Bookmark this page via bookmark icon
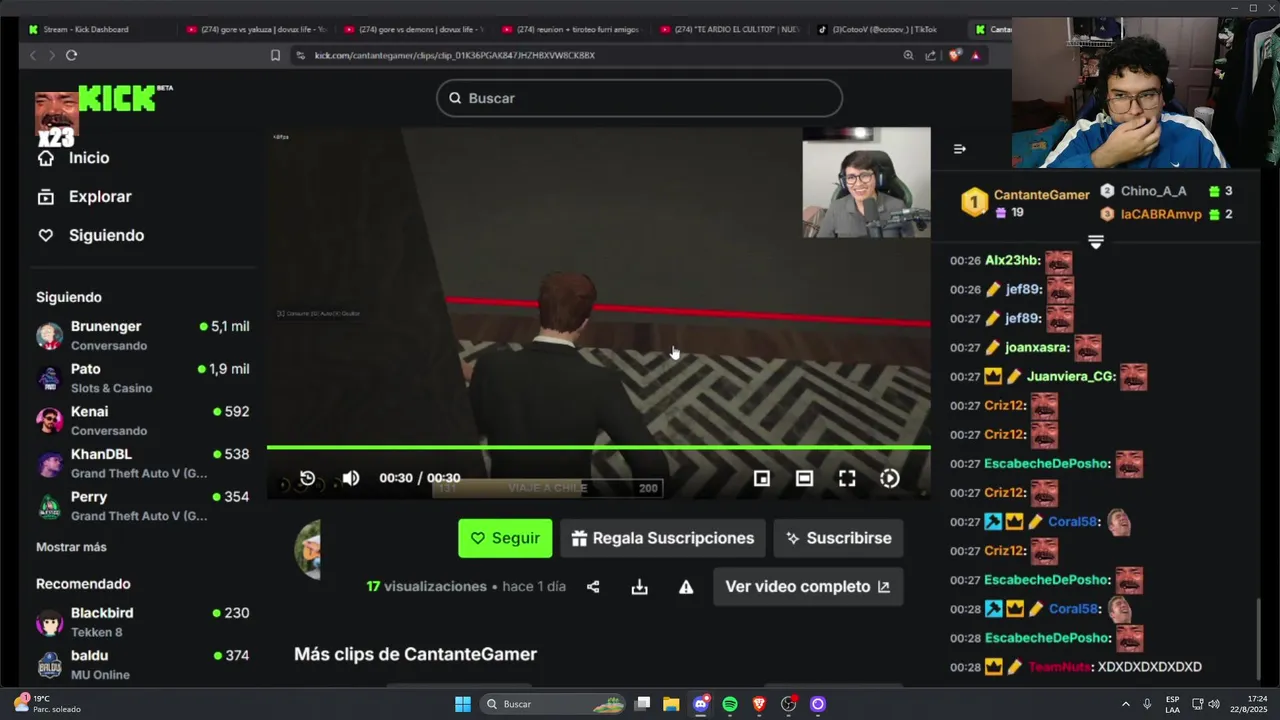 coord(275,55)
